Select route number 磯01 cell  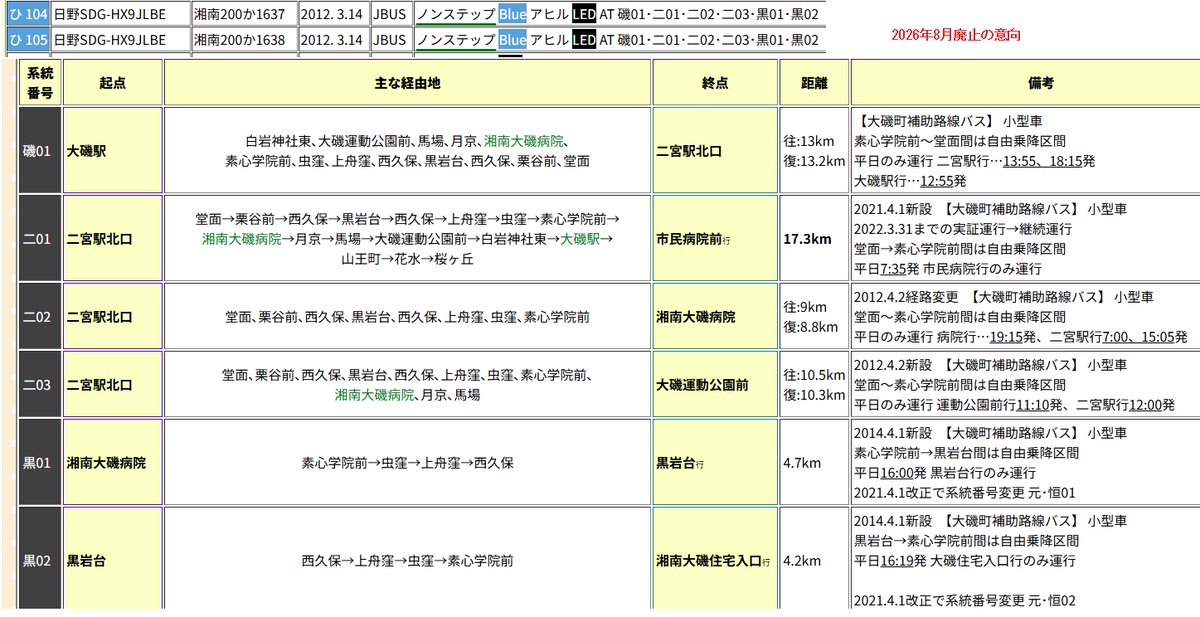click(41, 151)
